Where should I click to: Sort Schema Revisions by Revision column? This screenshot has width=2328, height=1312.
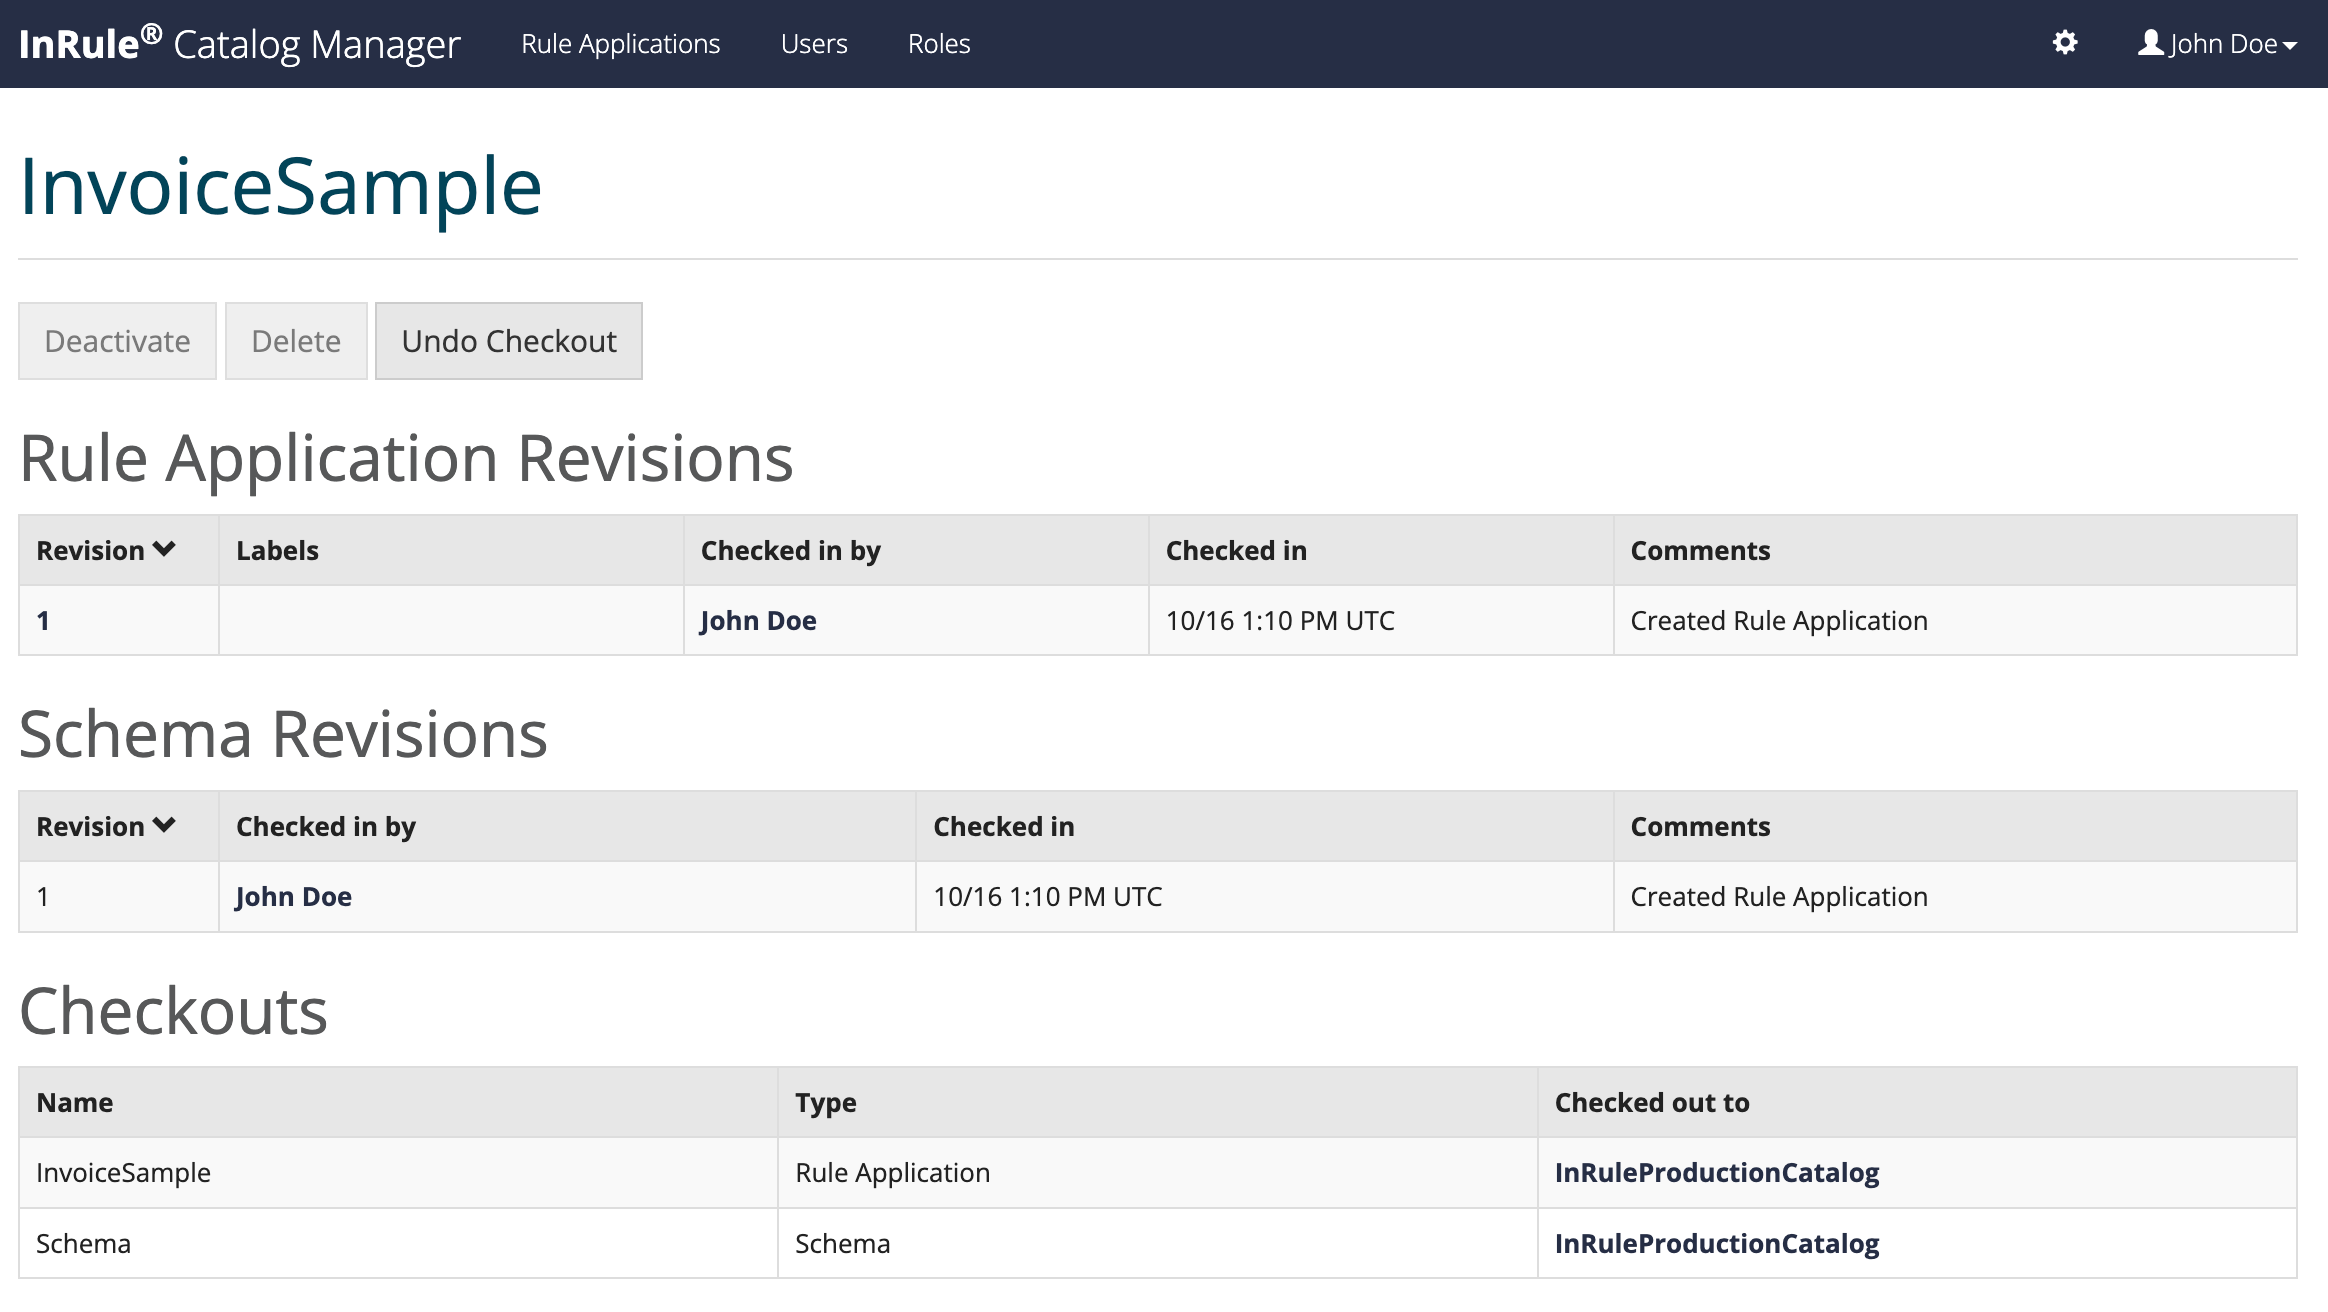[x=104, y=825]
